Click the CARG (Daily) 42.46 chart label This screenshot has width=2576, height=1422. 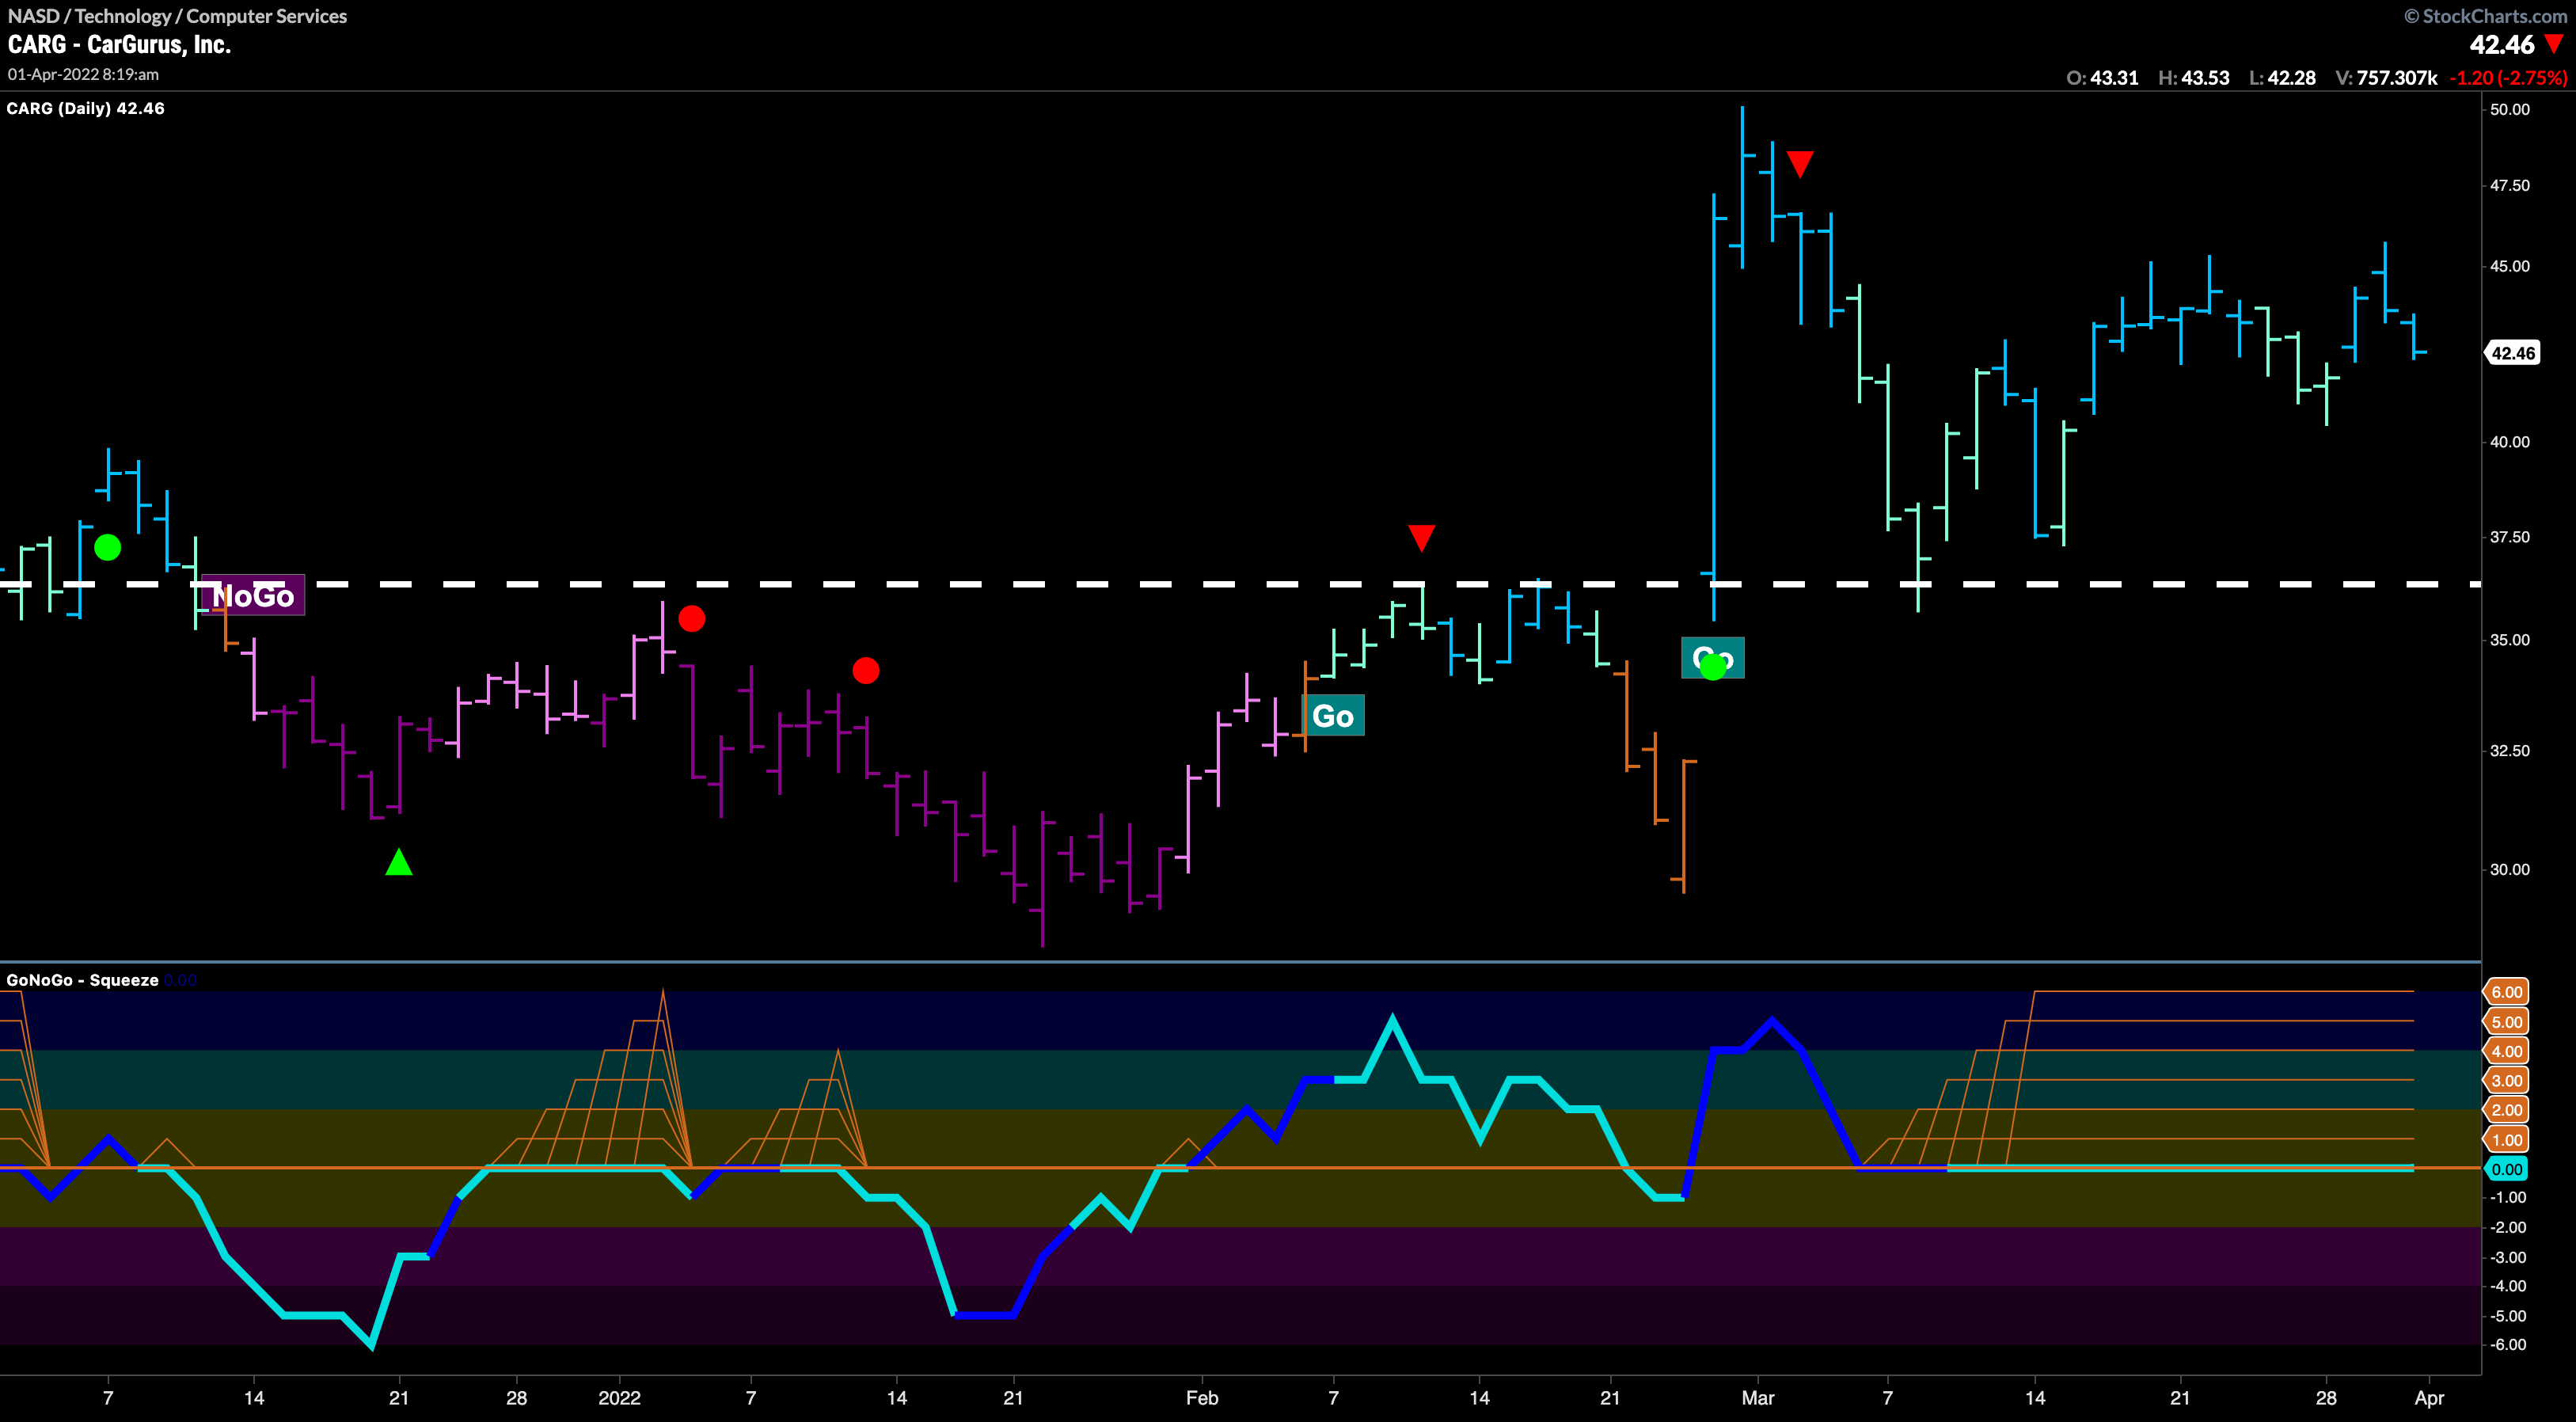coord(86,108)
